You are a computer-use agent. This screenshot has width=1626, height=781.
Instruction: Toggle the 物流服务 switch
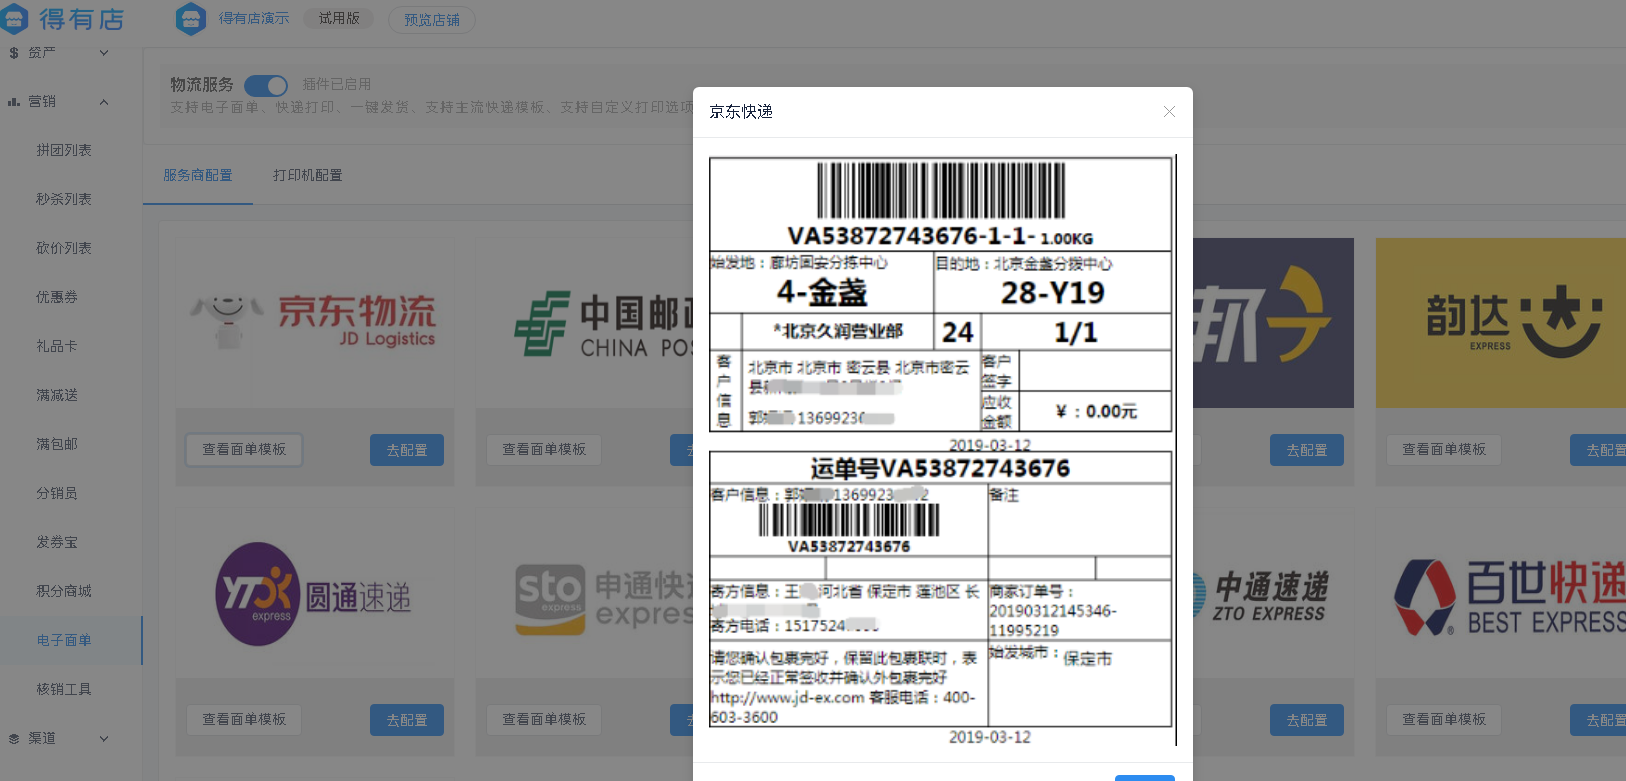266,86
